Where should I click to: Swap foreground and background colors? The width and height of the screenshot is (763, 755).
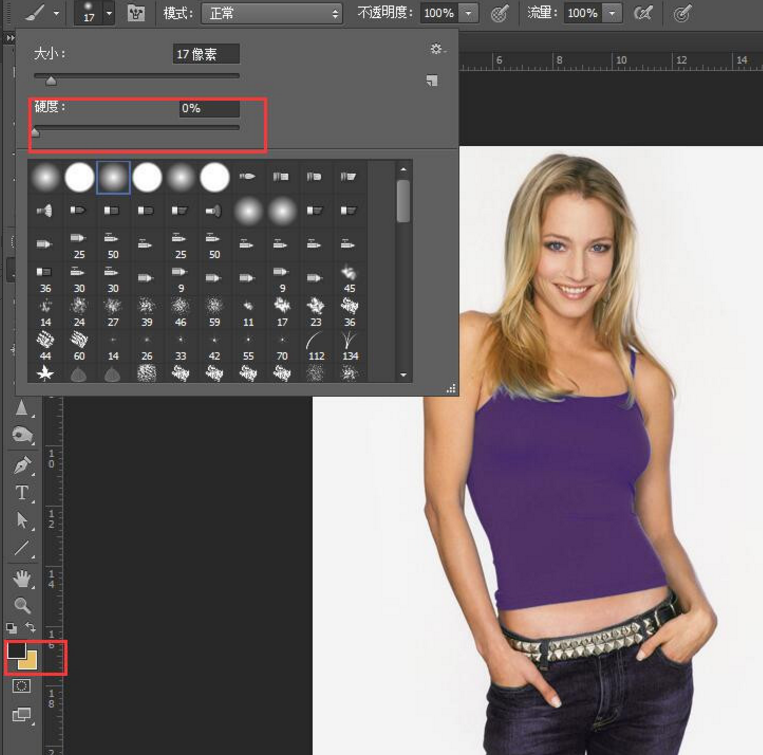point(30,627)
